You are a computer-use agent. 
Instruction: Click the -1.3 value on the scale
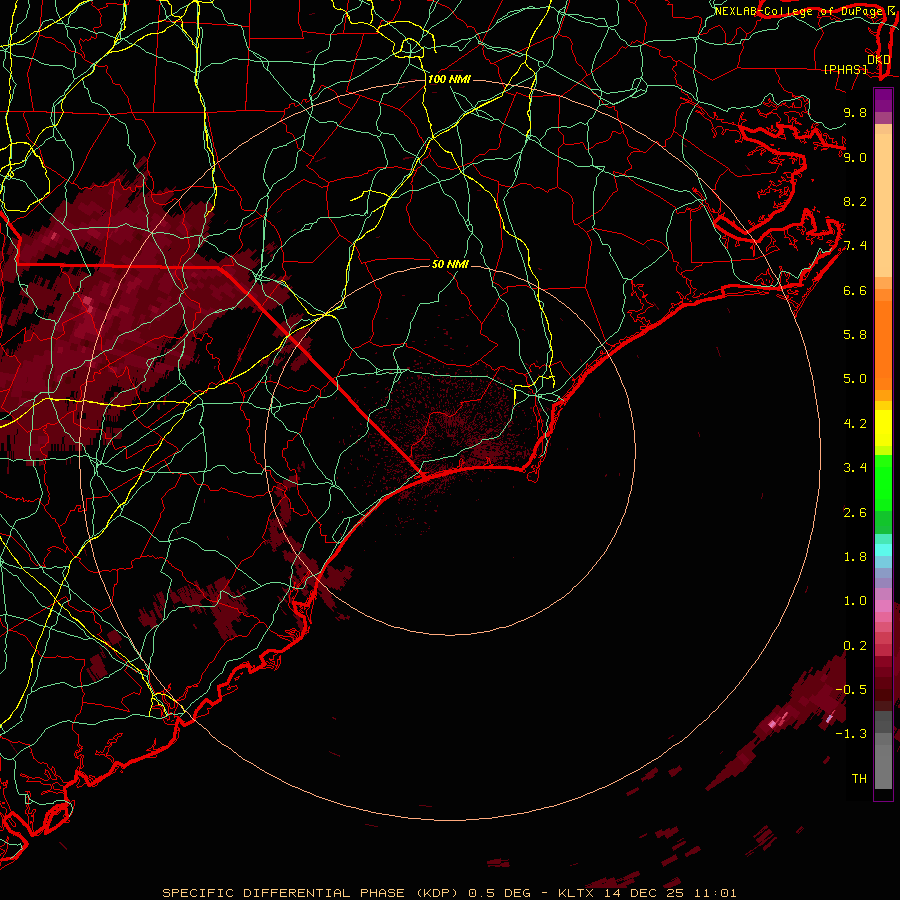coord(851,734)
